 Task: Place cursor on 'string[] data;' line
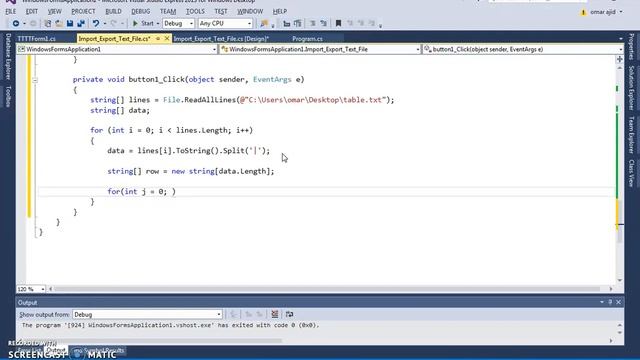point(120,110)
